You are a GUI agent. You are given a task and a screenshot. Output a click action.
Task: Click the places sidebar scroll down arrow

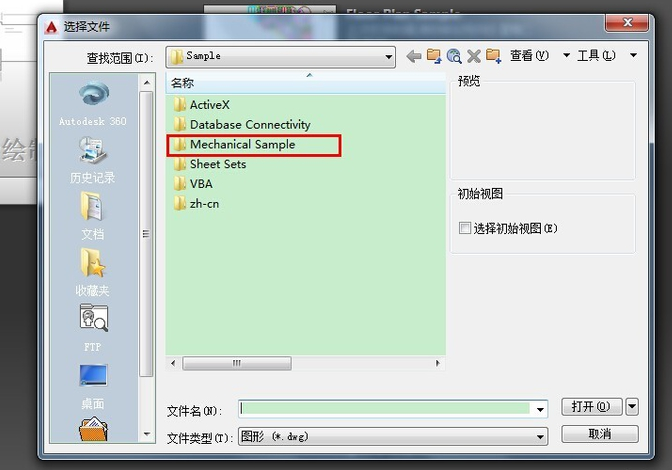pyautogui.click(x=147, y=434)
